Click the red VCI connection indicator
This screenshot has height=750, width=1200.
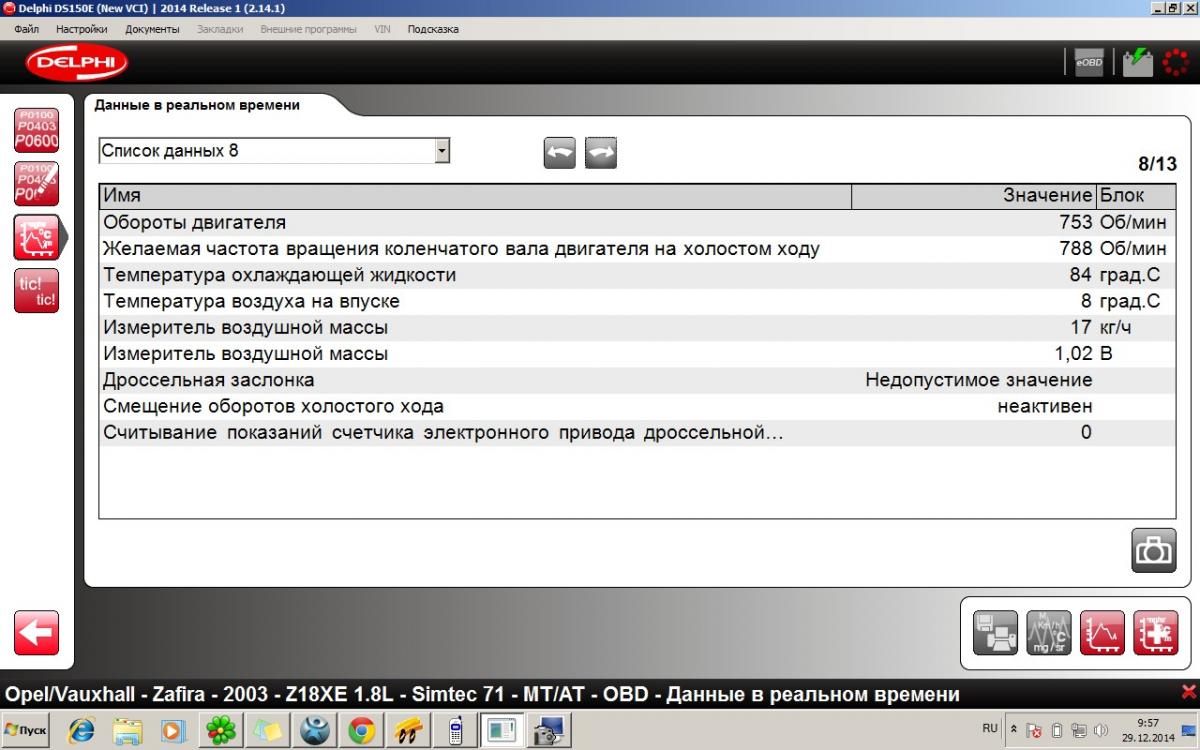tap(1176, 62)
